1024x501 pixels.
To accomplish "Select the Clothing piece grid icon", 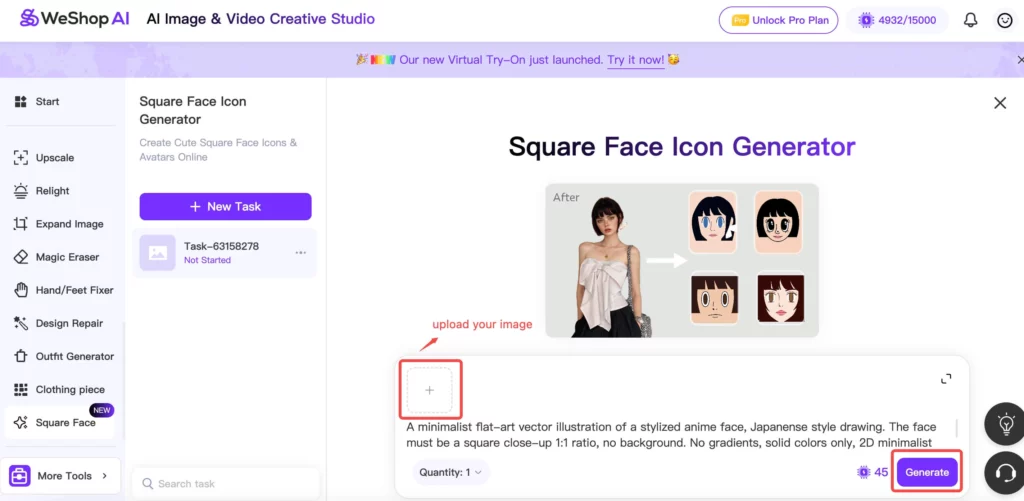I will pos(21,389).
